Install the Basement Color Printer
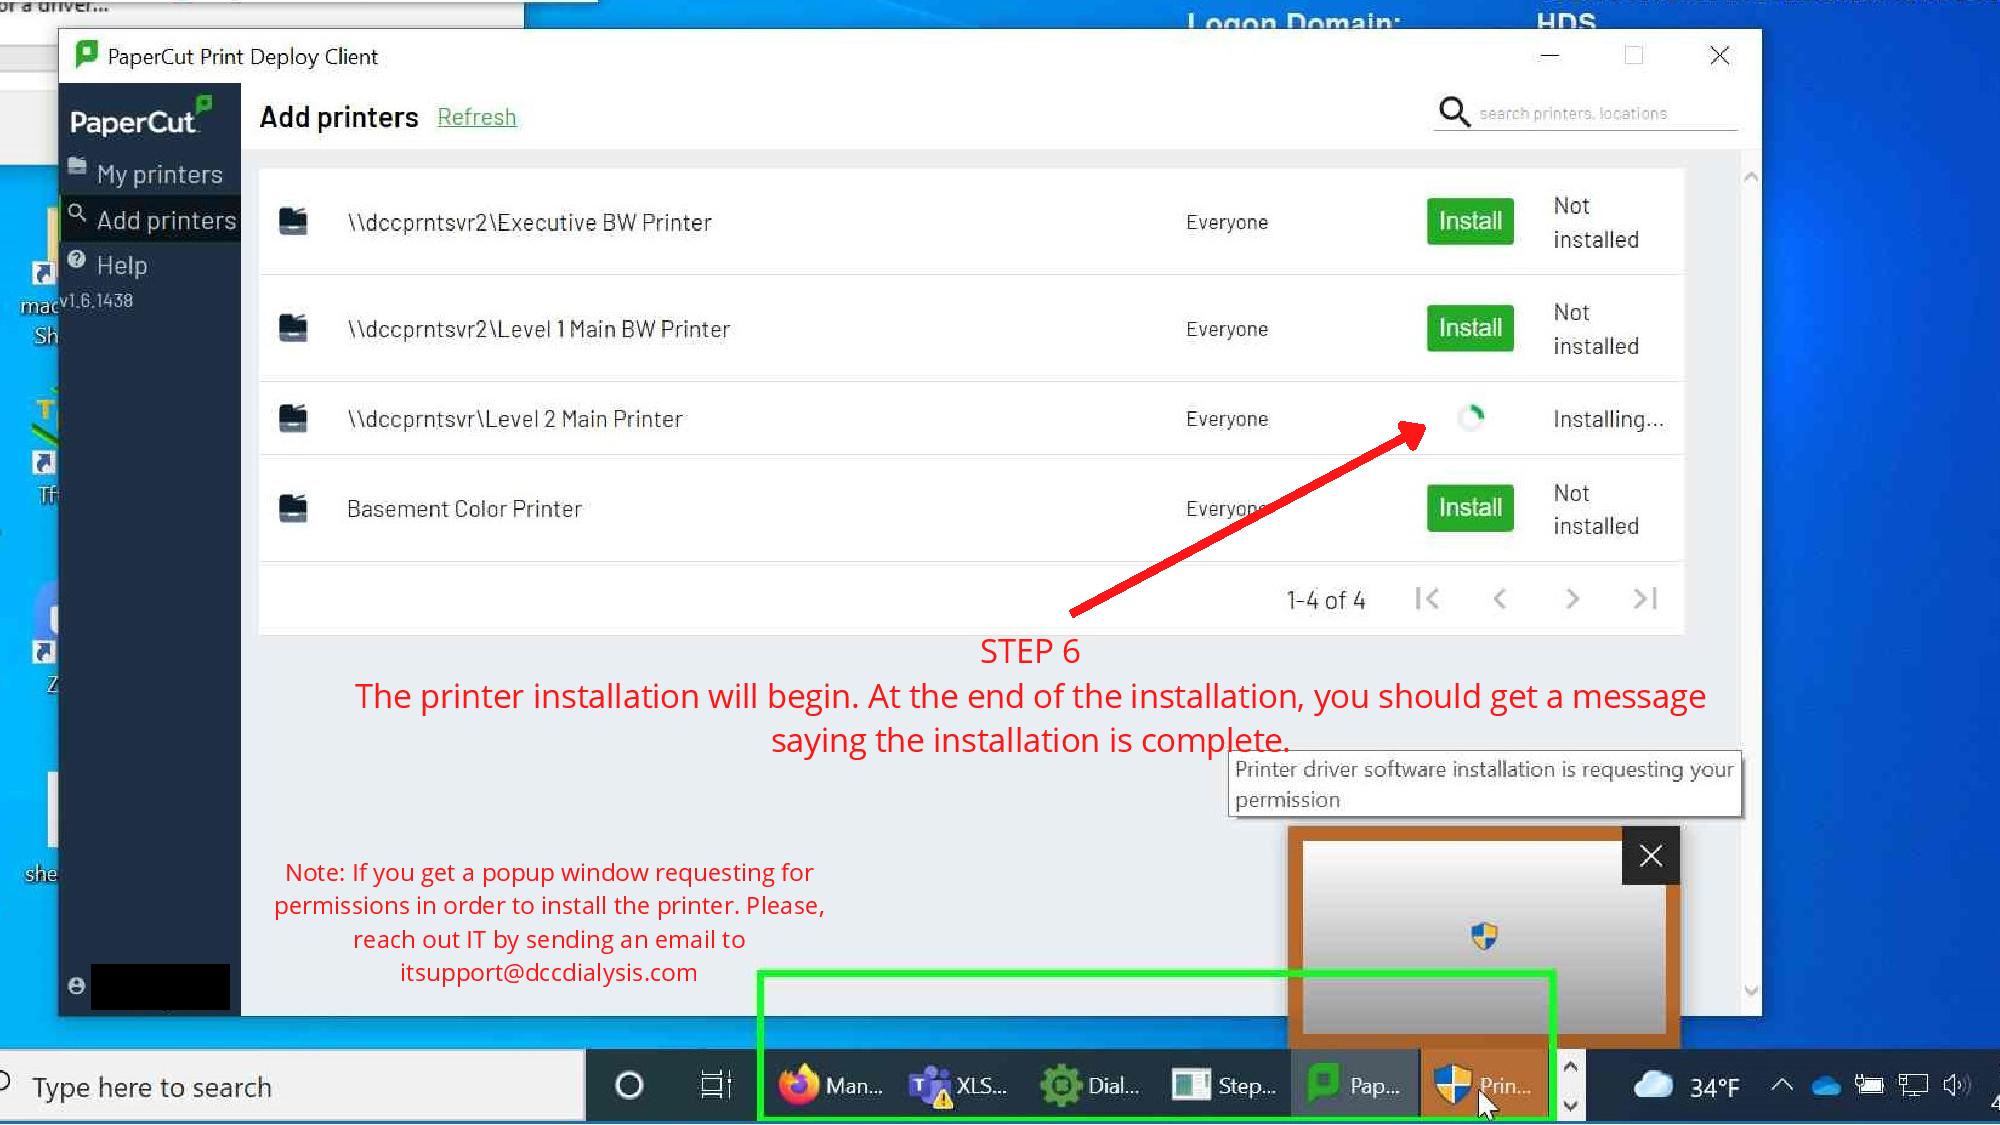Viewport: 2000px width, 1125px height. pos(1470,508)
